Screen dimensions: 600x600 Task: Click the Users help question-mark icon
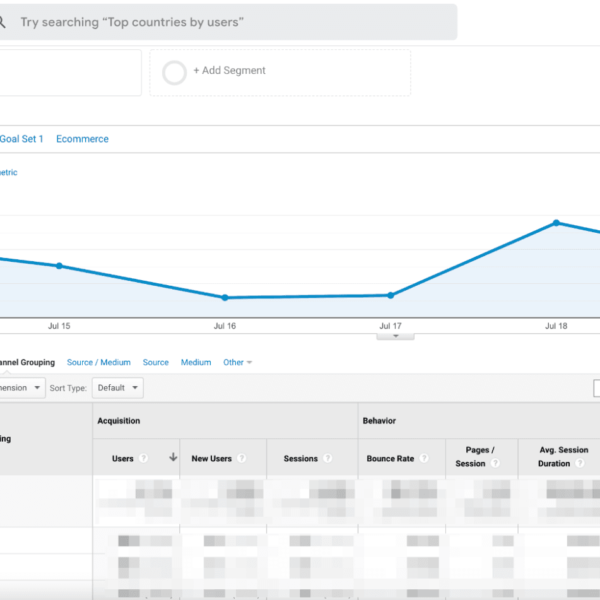click(144, 459)
